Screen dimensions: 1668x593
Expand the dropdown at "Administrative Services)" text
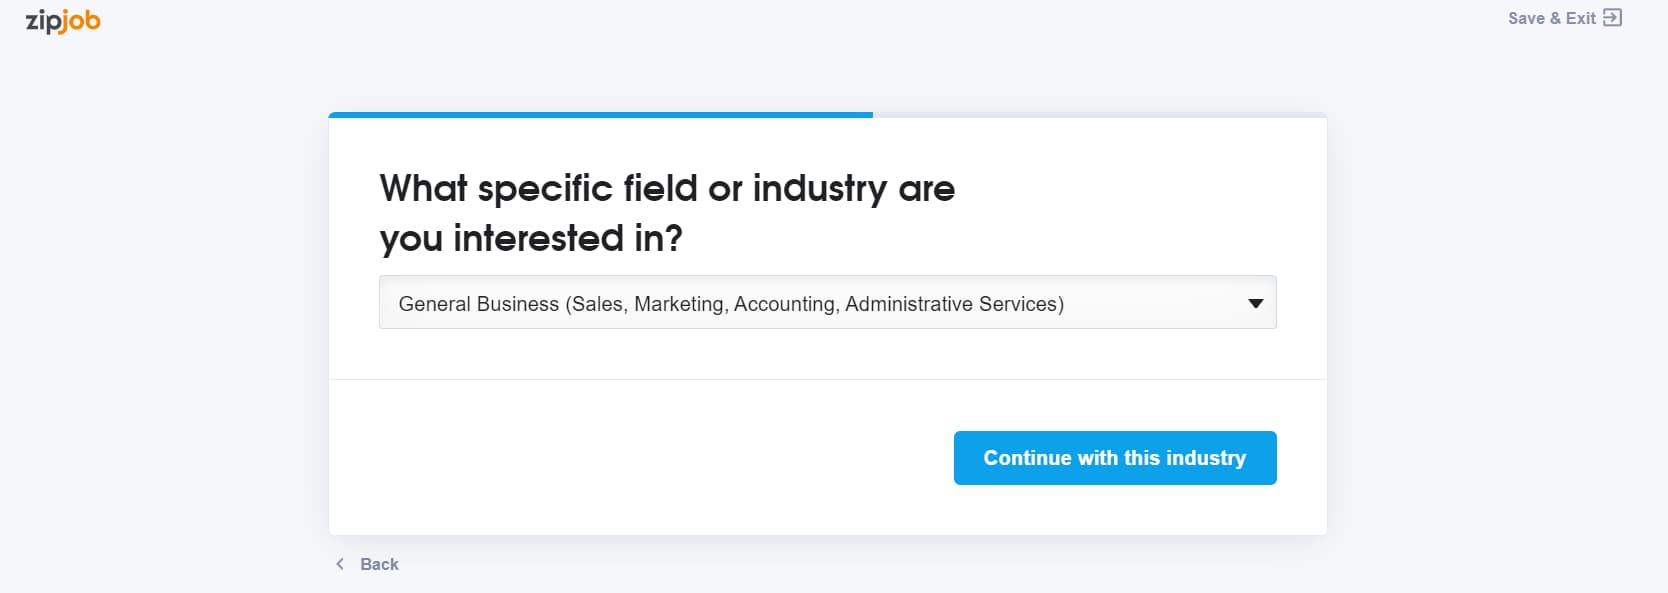(x=954, y=304)
